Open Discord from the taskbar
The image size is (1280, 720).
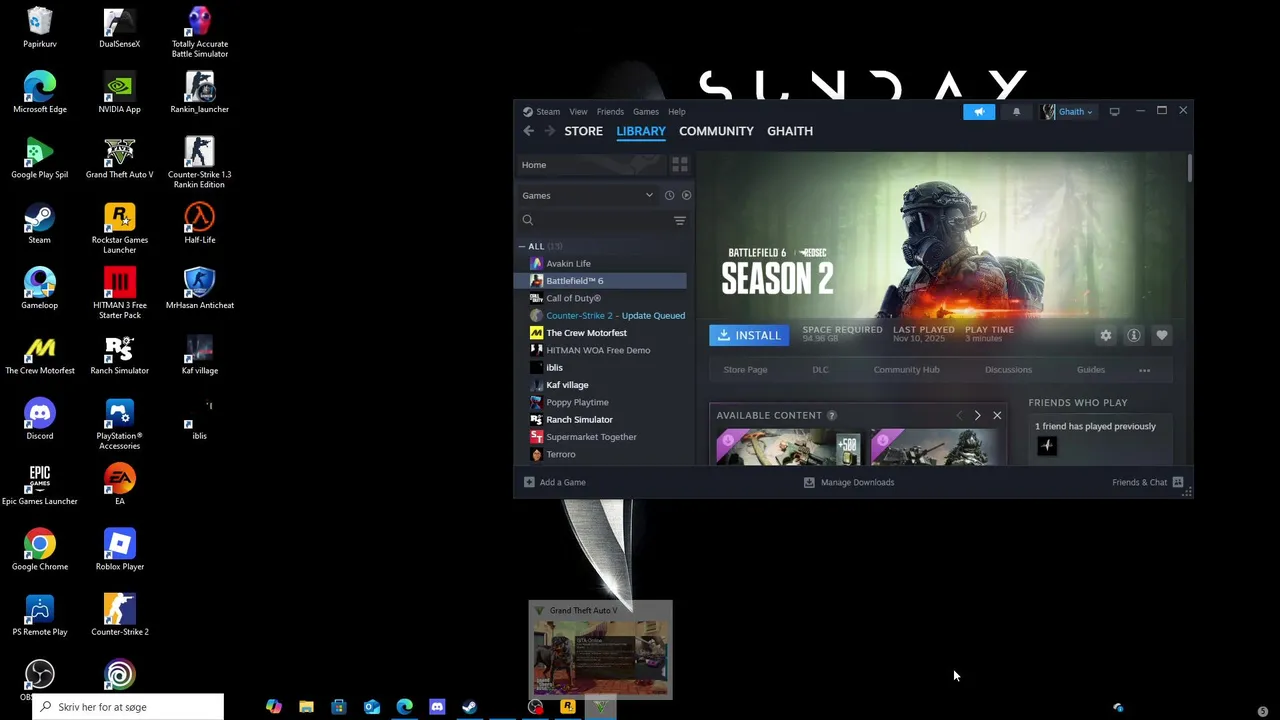tap(437, 707)
